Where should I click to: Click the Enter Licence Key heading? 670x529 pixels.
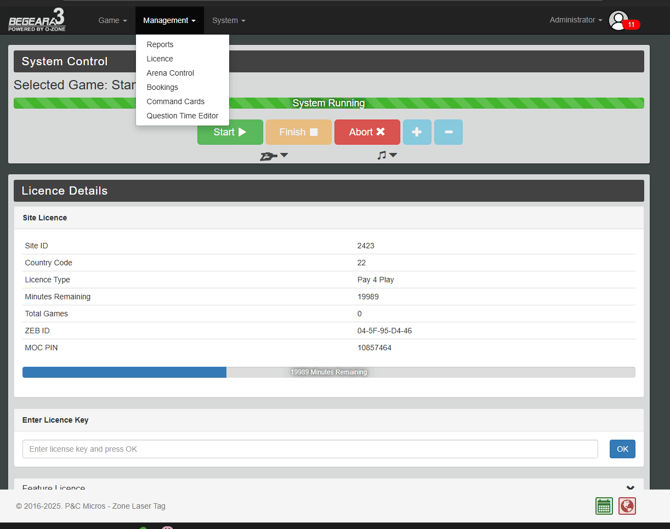click(56, 420)
